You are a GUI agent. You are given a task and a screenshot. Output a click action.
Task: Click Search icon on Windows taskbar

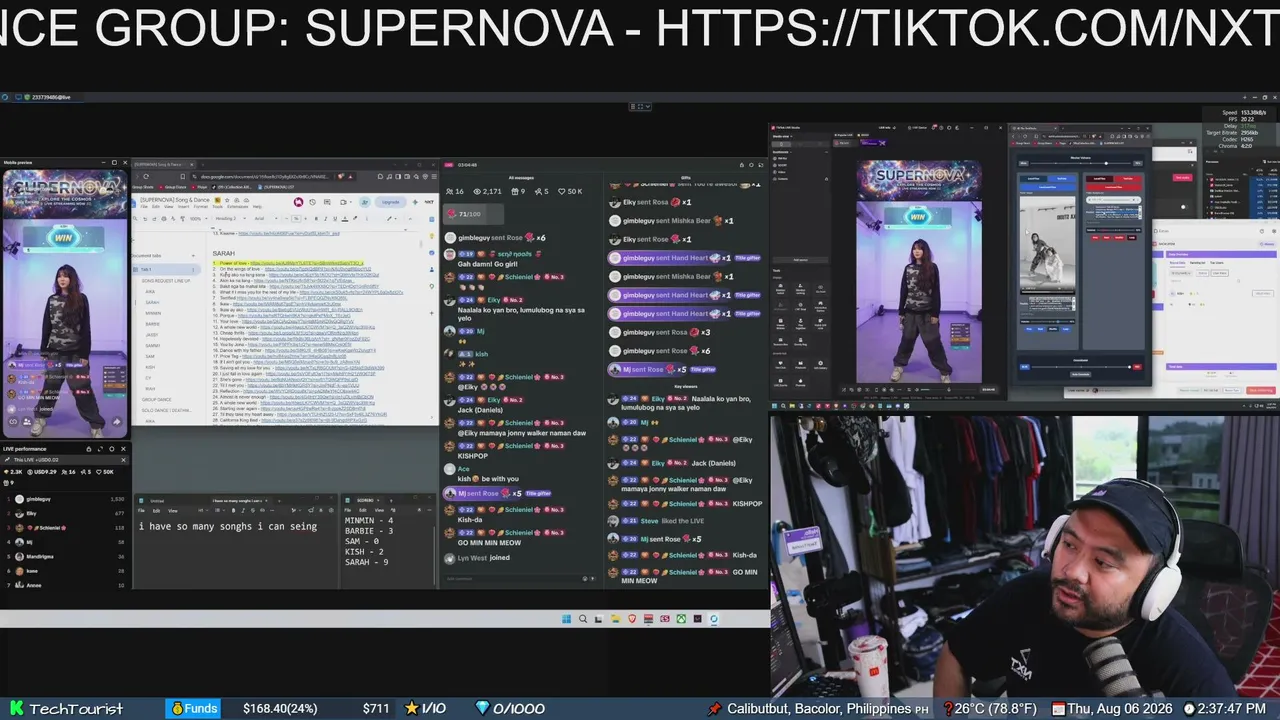(x=583, y=619)
